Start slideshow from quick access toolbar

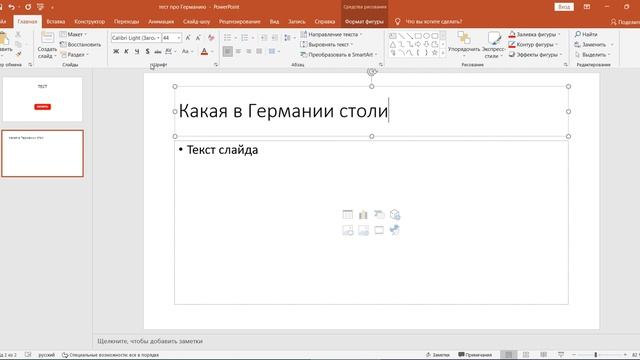[40, 7]
